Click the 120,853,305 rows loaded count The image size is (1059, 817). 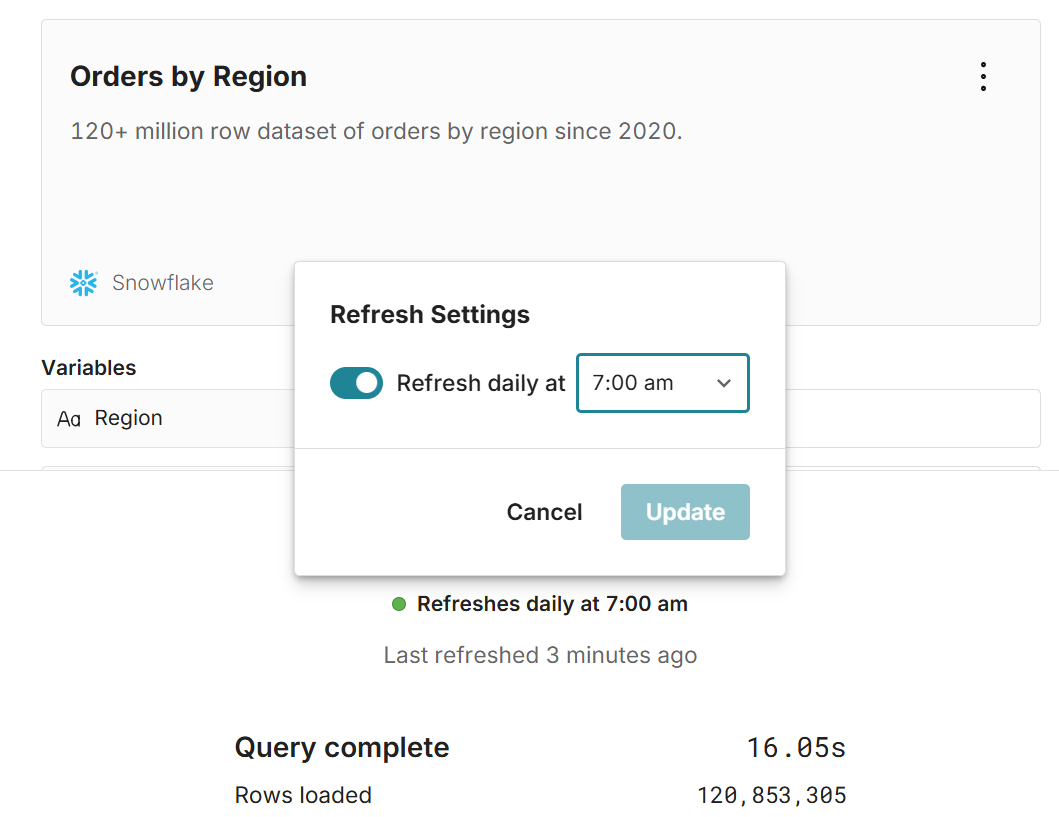click(x=771, y=796)
